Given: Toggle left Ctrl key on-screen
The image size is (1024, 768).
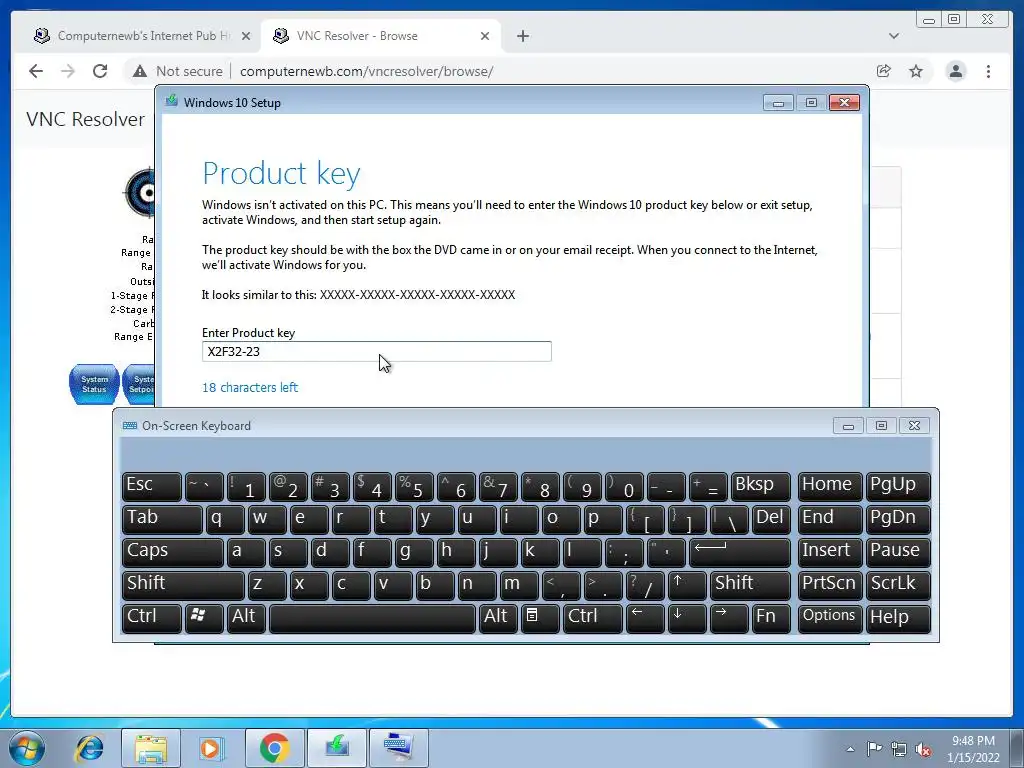Looking at the screenshot, I should click(x=152, y=618).
